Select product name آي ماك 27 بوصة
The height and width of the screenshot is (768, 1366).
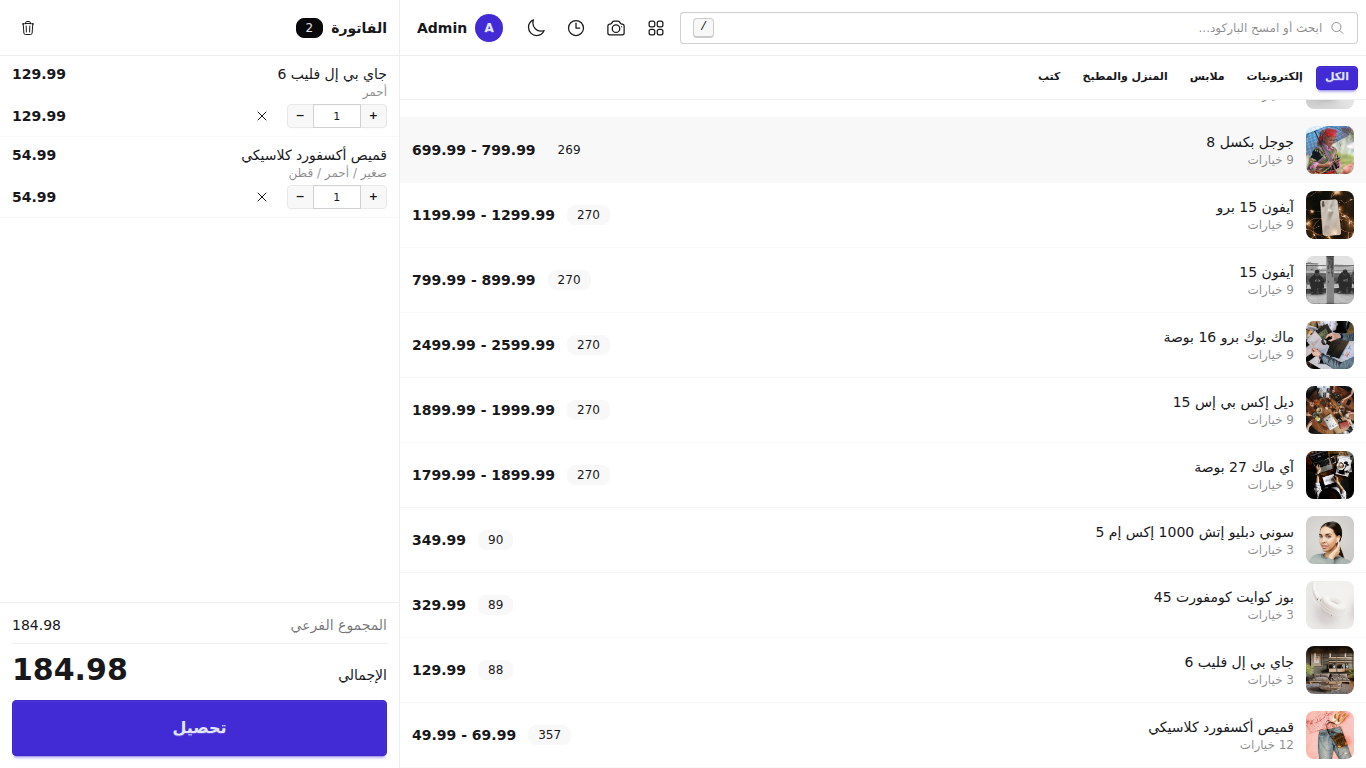coord(1244,467)
